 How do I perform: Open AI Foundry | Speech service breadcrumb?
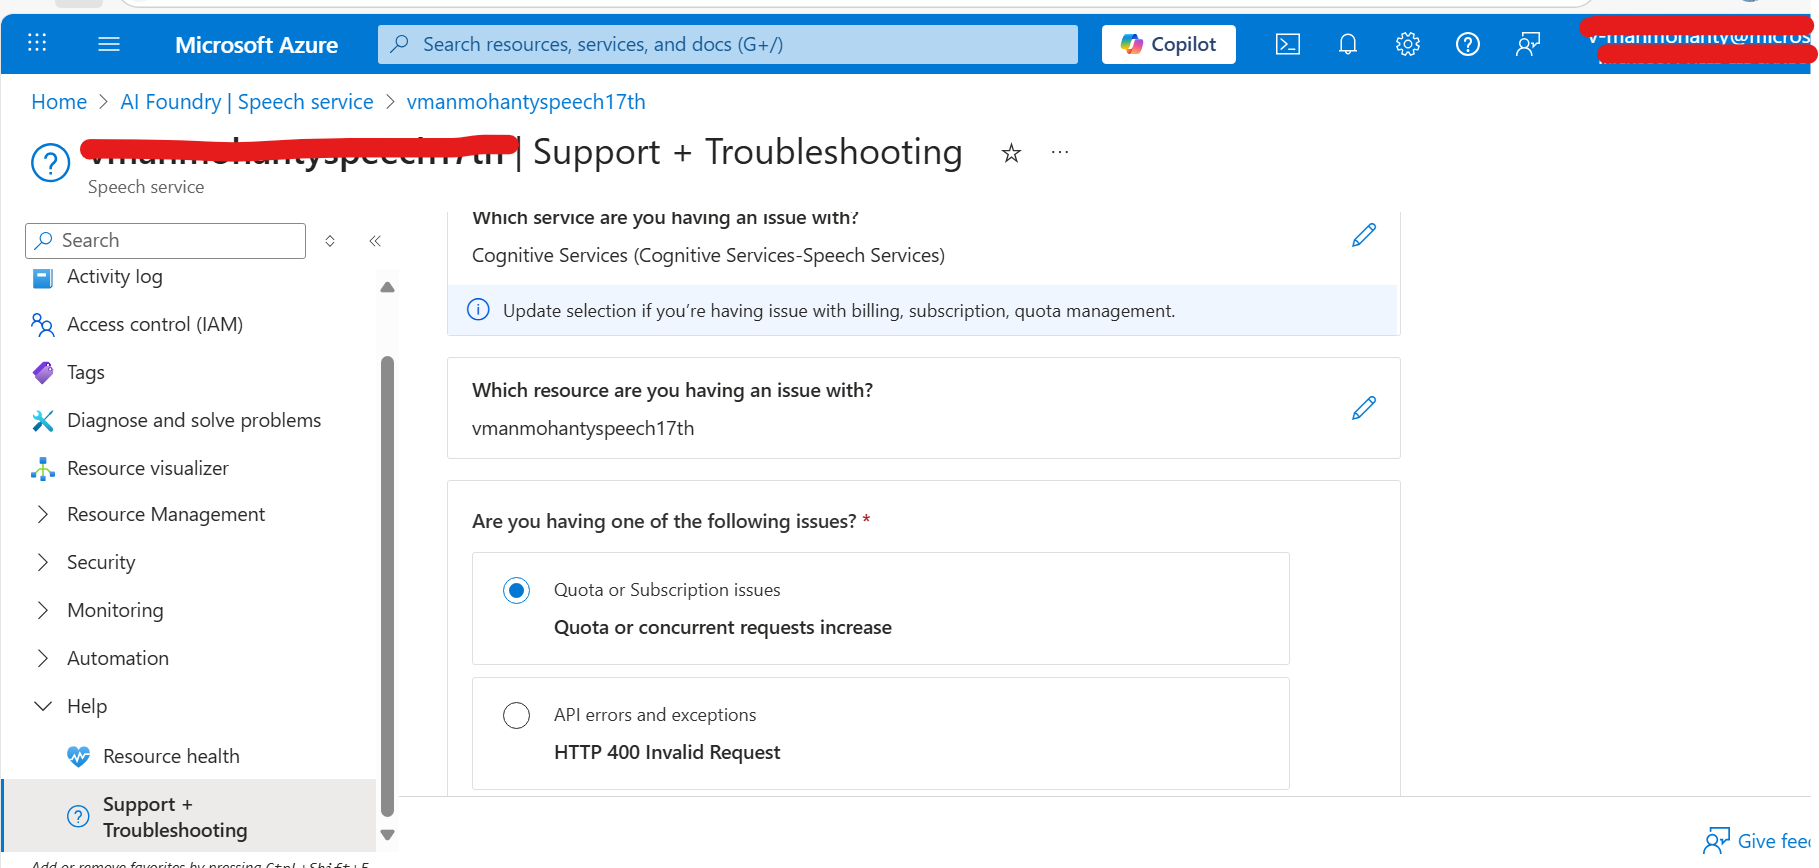247,102
